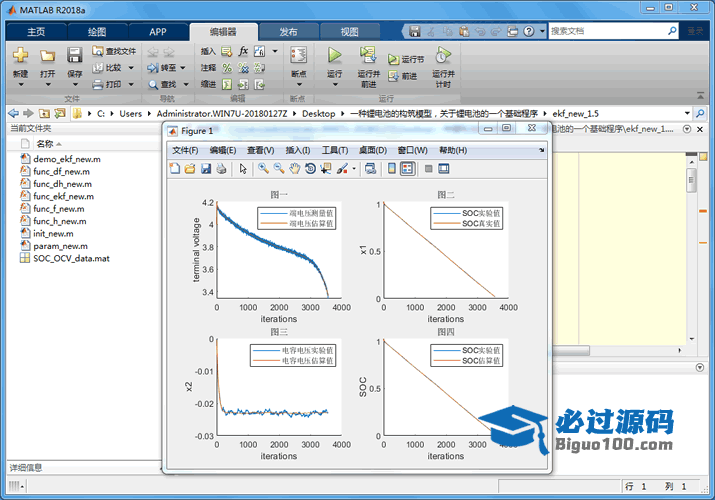The width and height of the screenshot is (715, 500).
Task: Open the Compare (比较) dropdown arrow
Action: pos(131,68)
